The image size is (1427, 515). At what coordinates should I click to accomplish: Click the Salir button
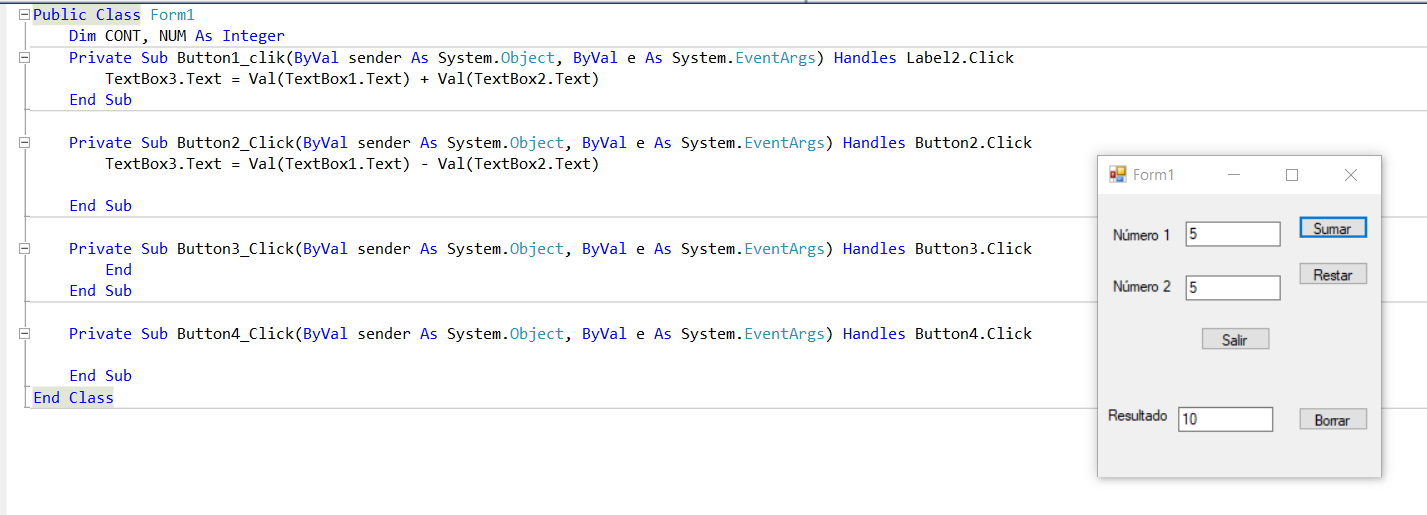1235,340
